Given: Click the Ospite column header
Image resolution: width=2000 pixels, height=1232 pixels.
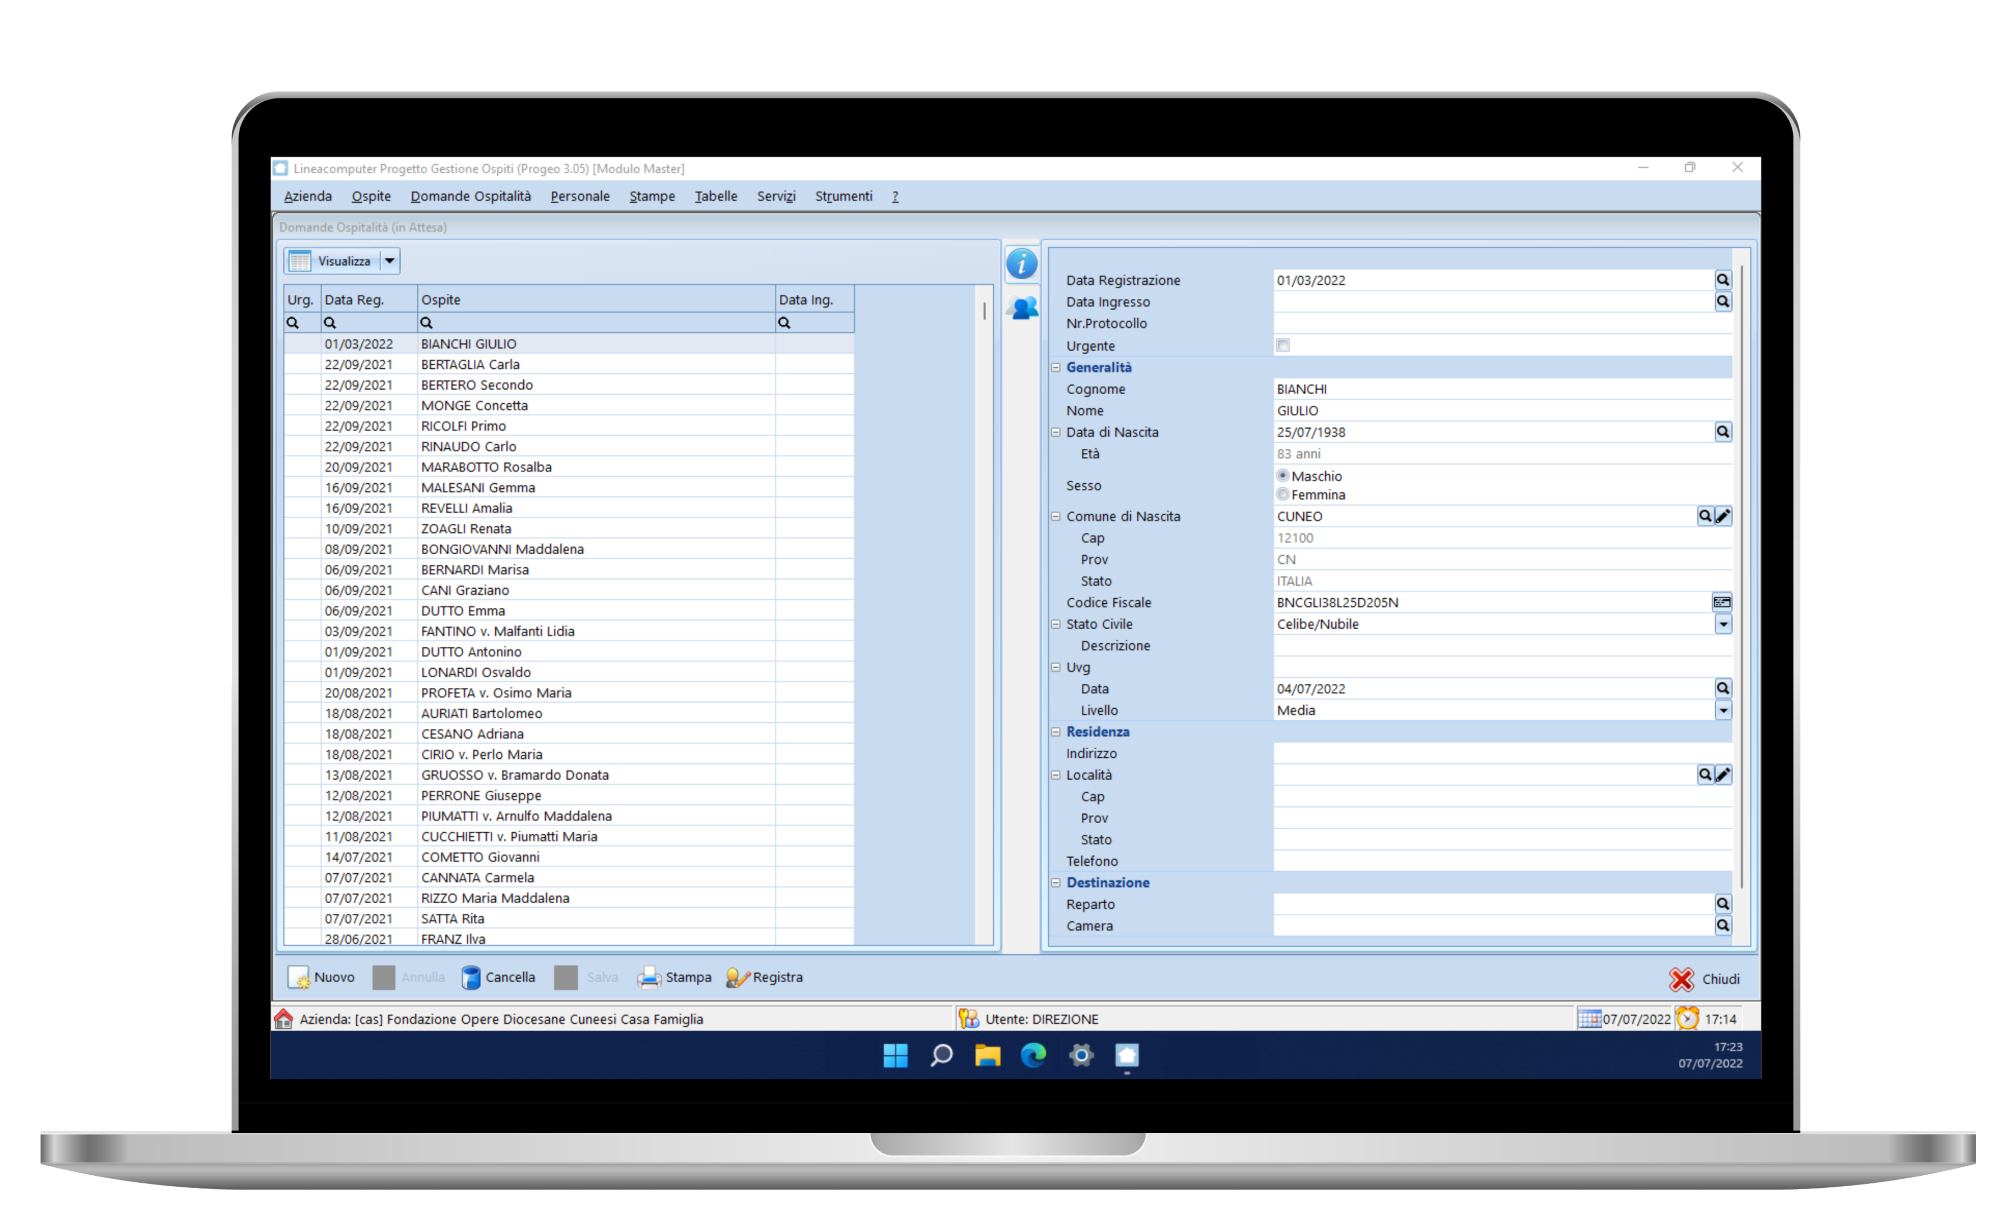Looking at the screenshot, I should (x=596, y=299).
